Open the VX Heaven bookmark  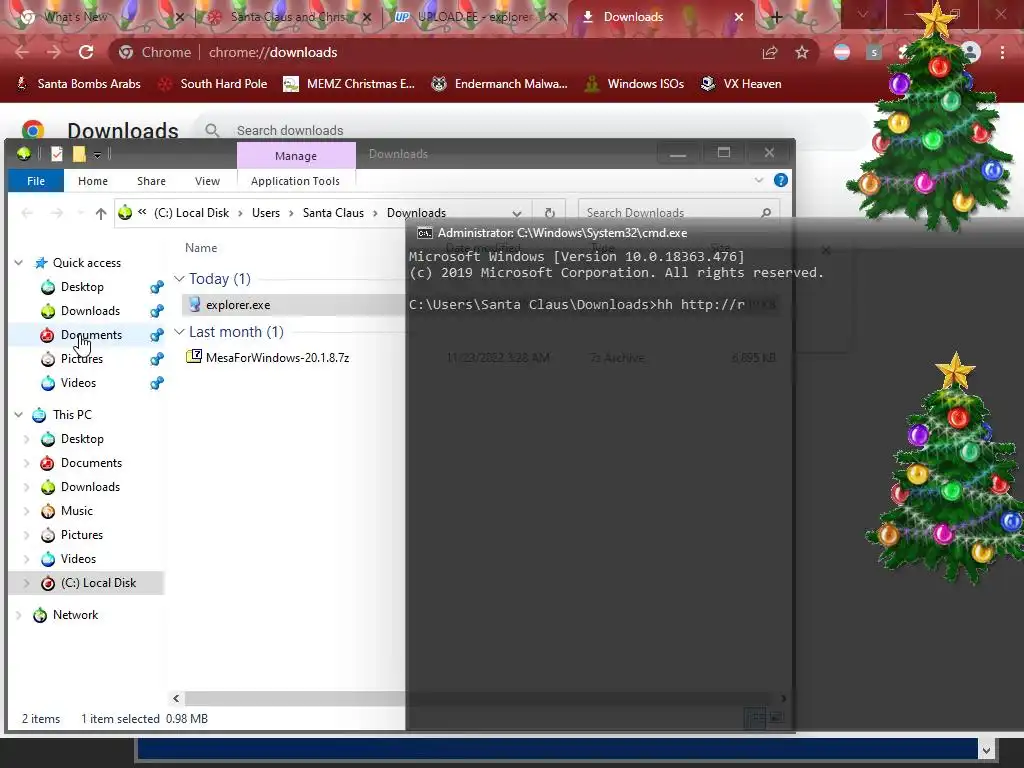tap(741, 84)
